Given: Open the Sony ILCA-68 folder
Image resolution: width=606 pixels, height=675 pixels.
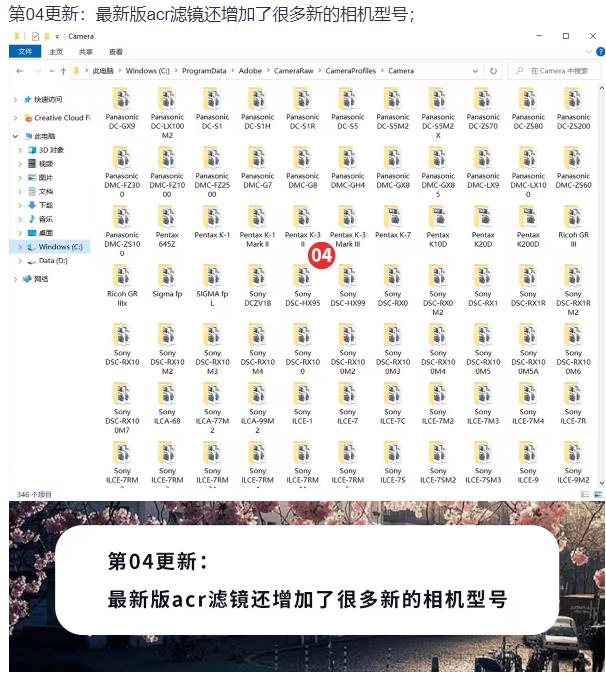Looking at the screenshot, I should tap(167, 403).
